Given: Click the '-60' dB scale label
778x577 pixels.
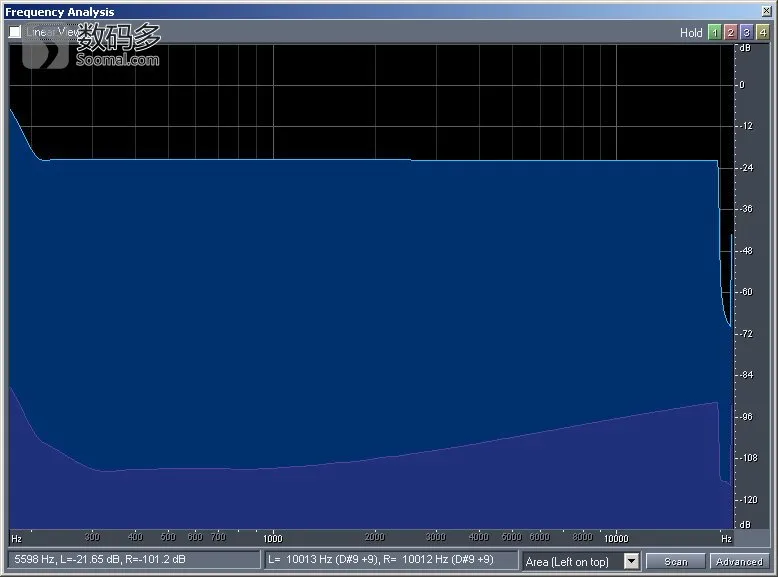Looking at the screenshot, I should (747, 292).
